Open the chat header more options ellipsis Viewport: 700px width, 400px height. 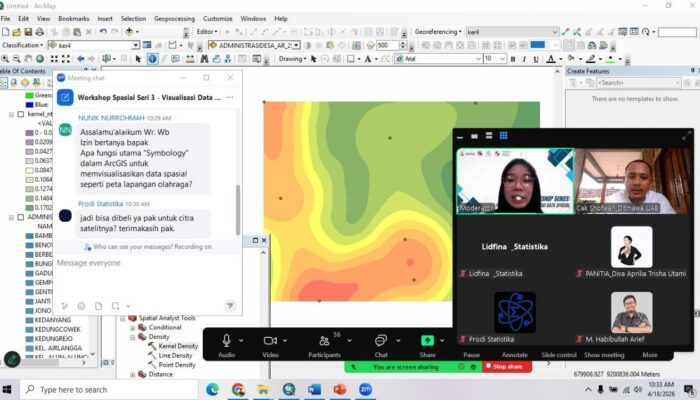coord(229,97)
